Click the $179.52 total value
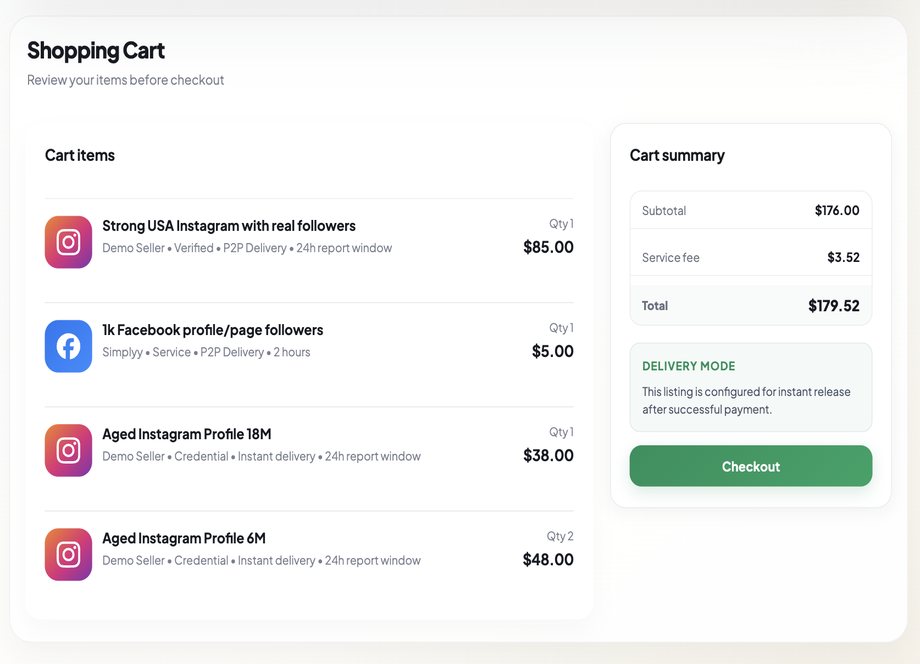This screenshot has height=664, width=920. coord(833,306)
